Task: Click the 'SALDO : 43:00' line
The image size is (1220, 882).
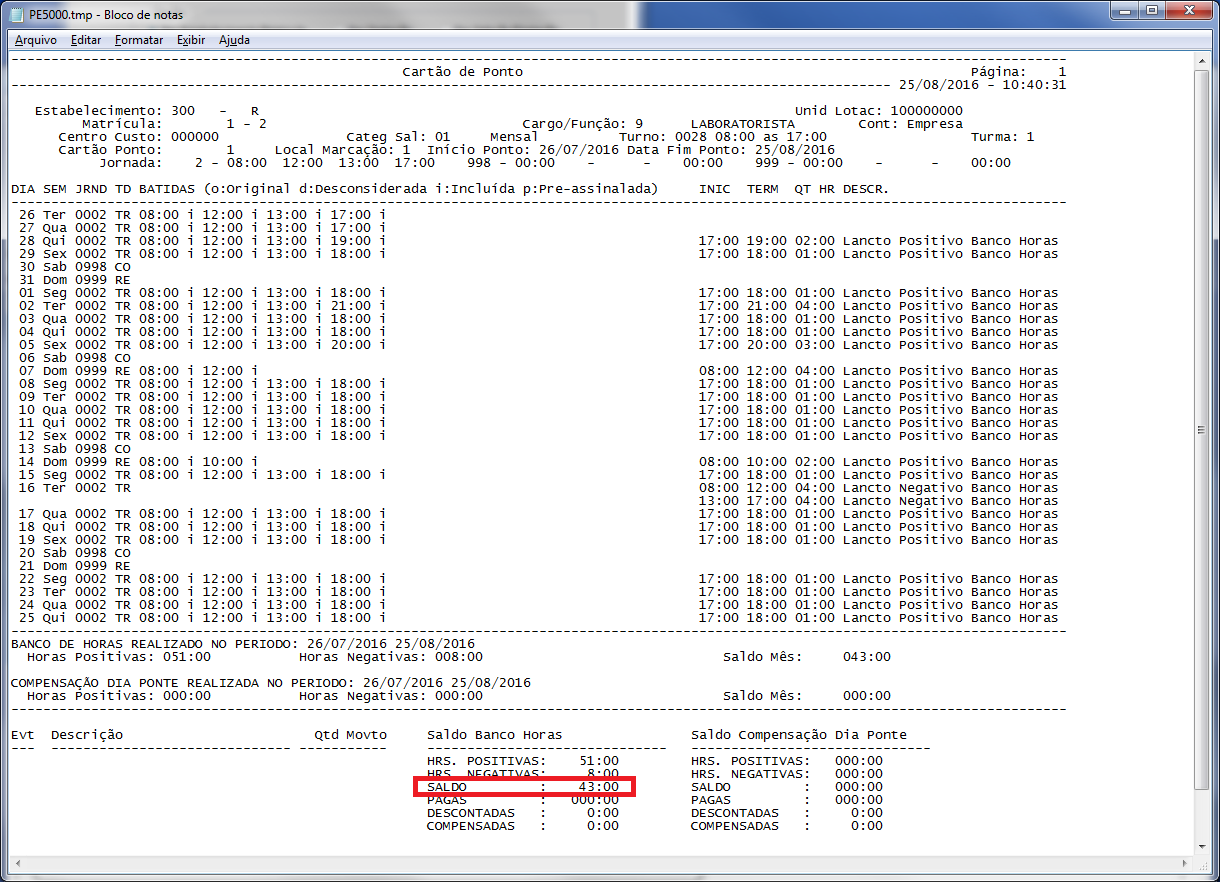Action: (x=523, y=787)
